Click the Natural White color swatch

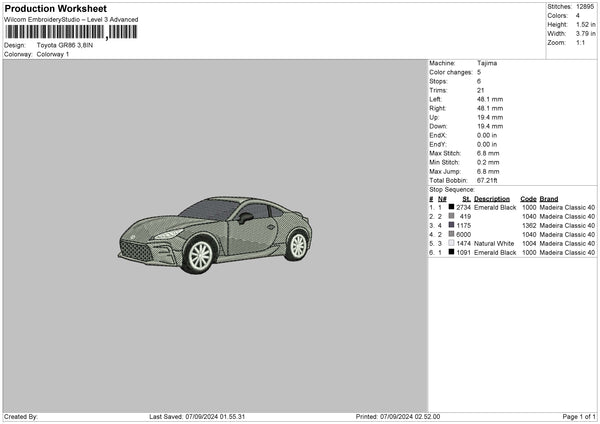[x=452, y=243]
